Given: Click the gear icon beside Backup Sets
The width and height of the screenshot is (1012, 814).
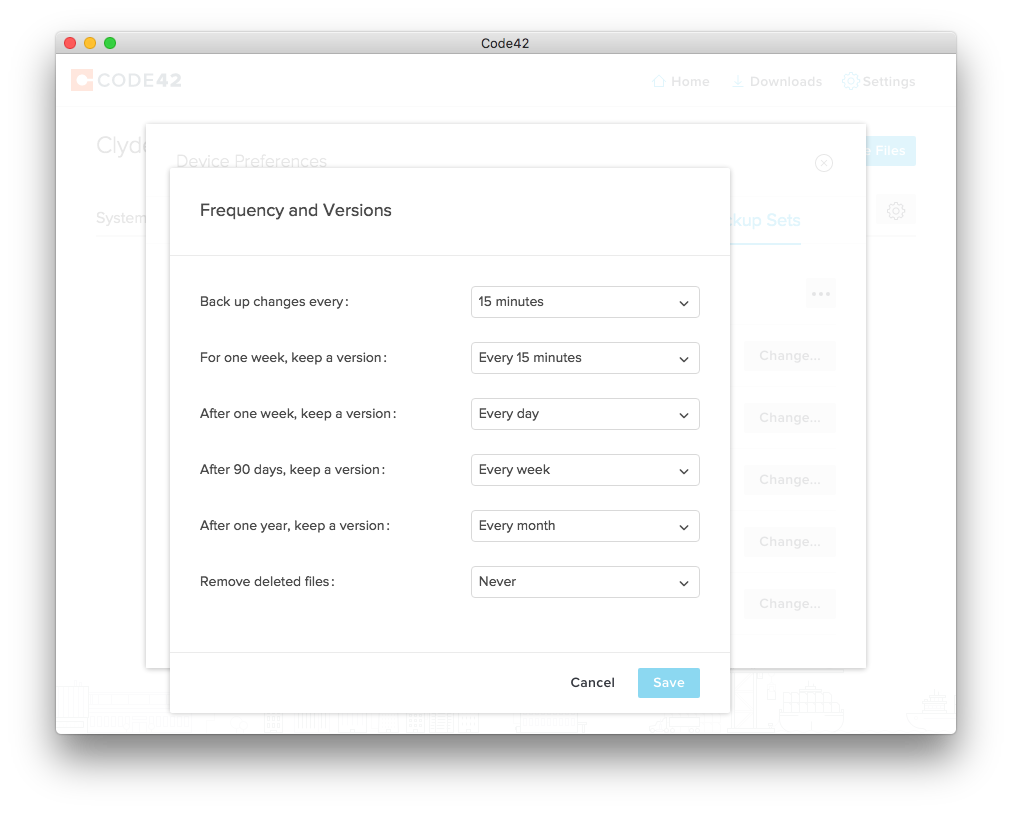Looking at the screenshot, I should (x=896, y=211).
